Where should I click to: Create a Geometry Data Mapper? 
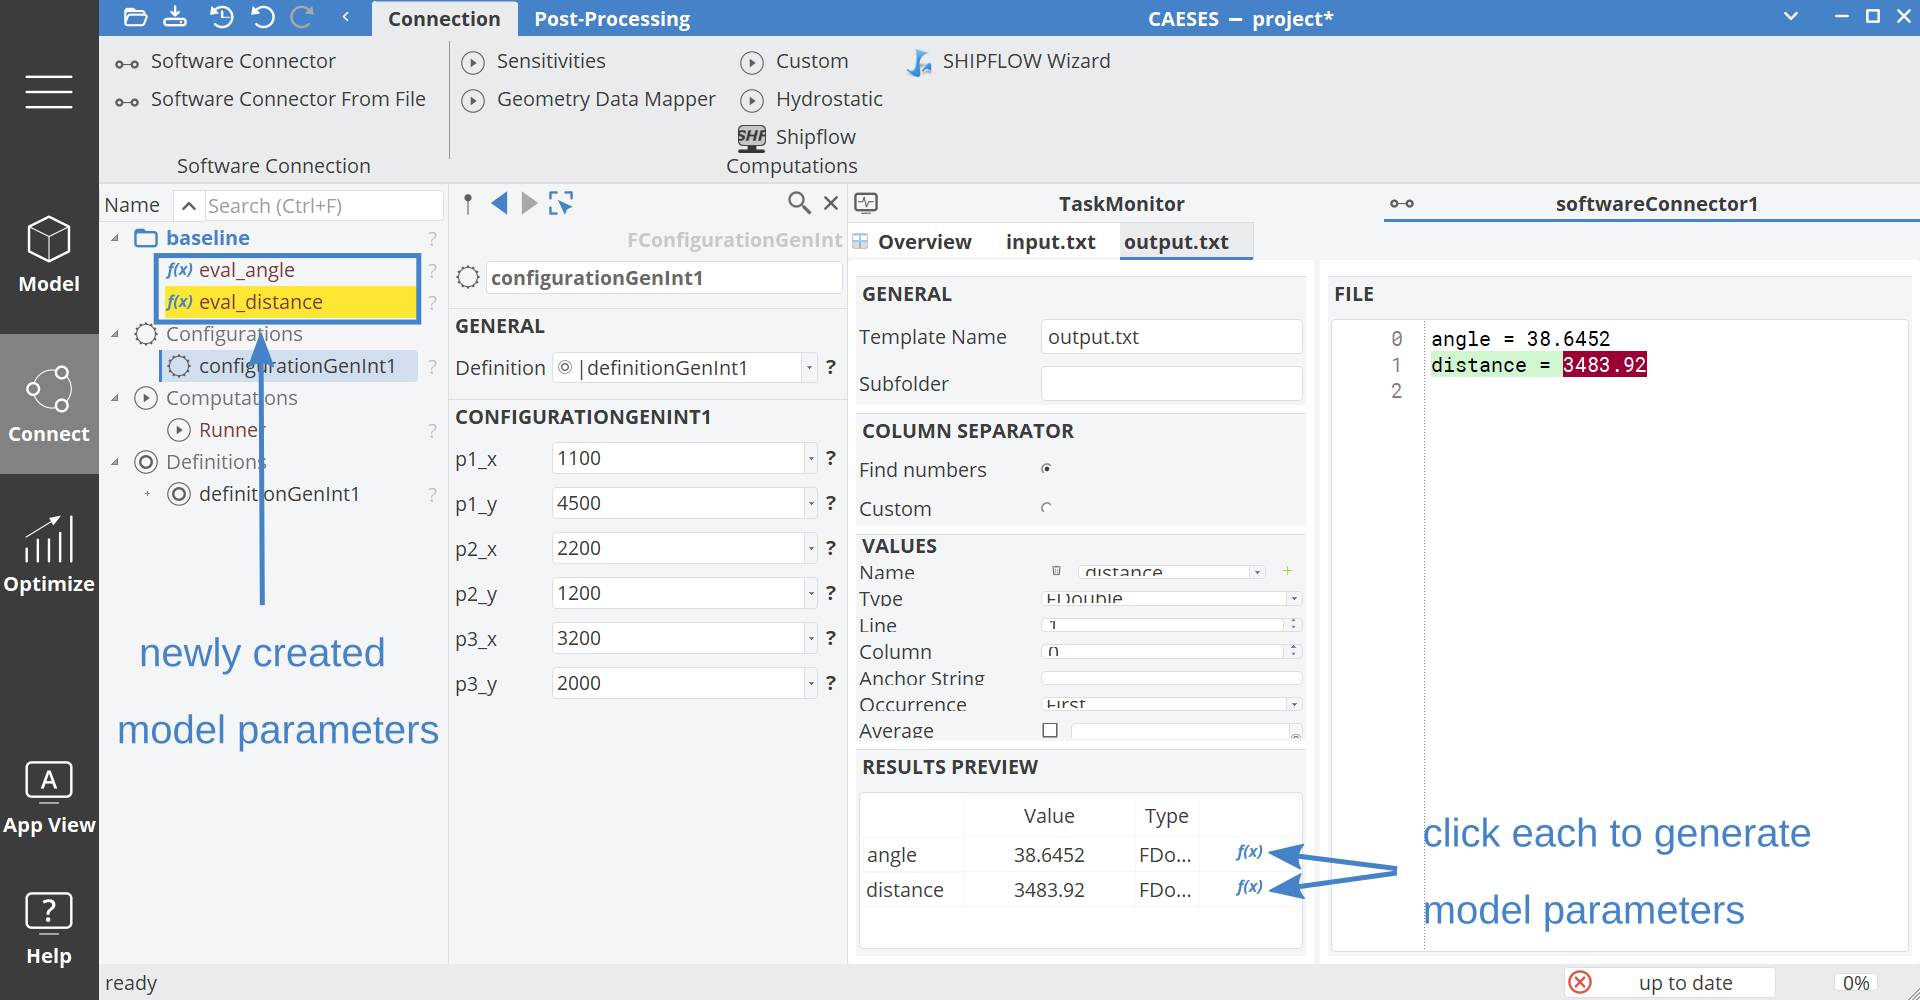click(x=589, y=100)
